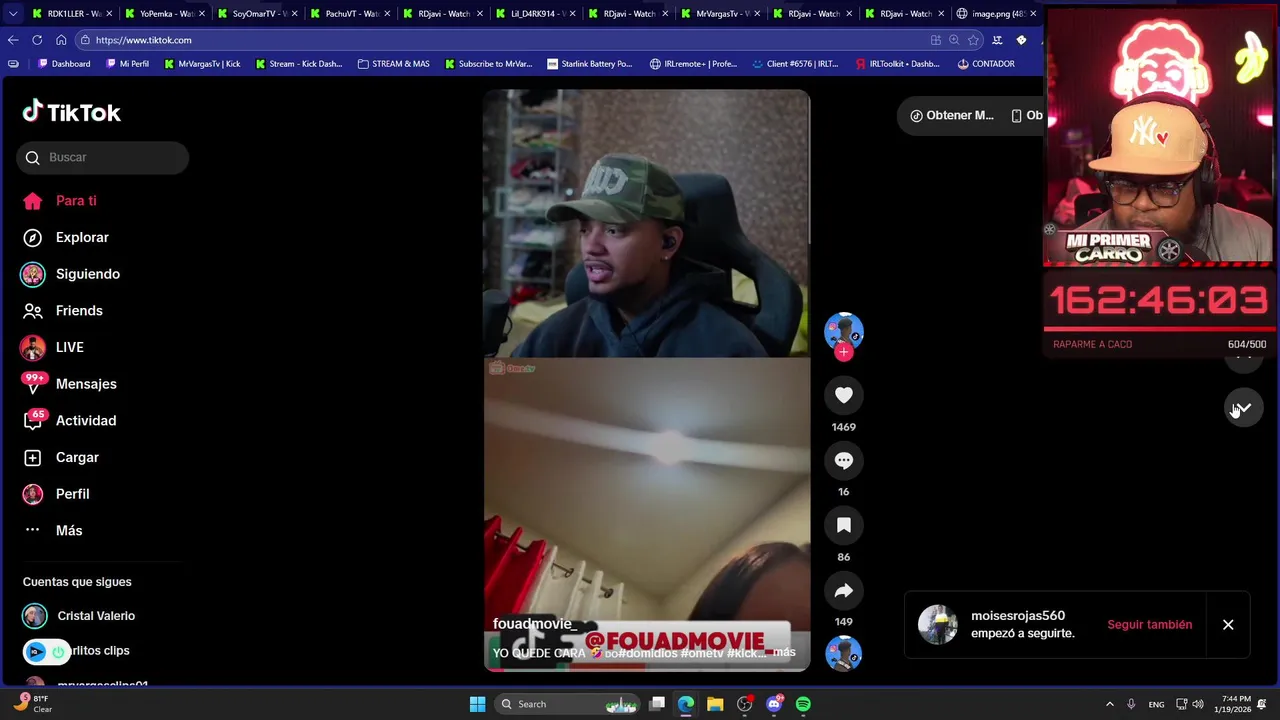Open Task View from the taskbar
This screenshot has height=720, width=1280.
point(657,704)
